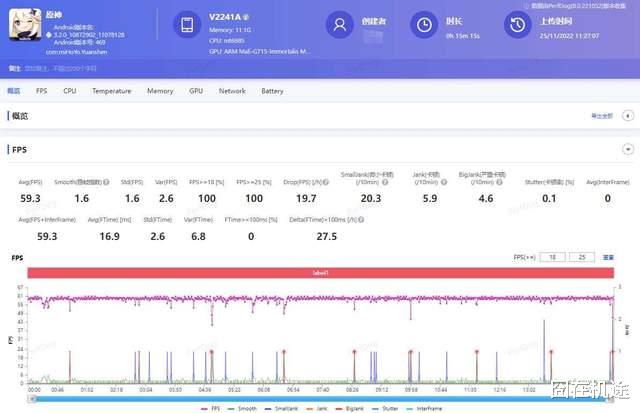640x413 pixels.
Task: Click the upload time history icon
Action: (x=518, y=24)
